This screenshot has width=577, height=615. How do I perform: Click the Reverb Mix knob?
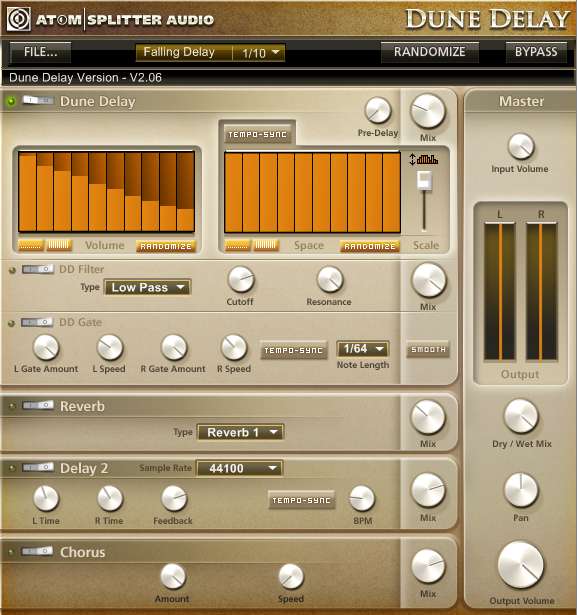pyautogui.click(x=428, y=417)
